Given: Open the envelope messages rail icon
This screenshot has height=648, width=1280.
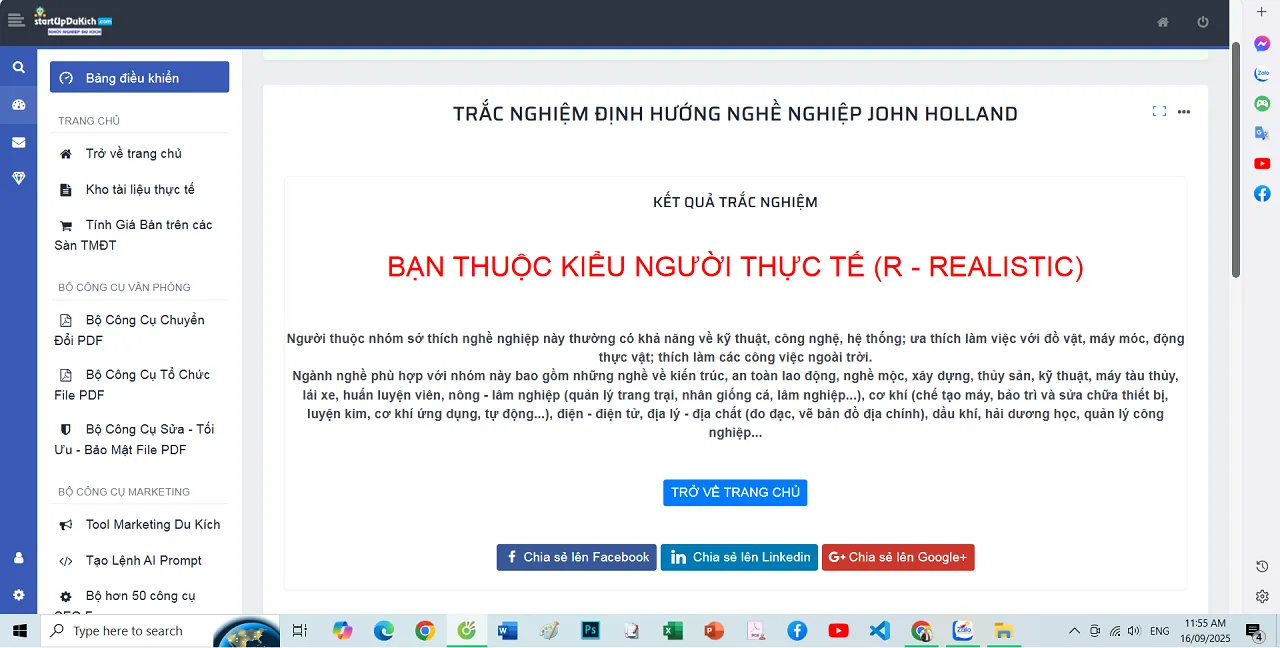Looking at the screenshot, I should click(18, 142).
